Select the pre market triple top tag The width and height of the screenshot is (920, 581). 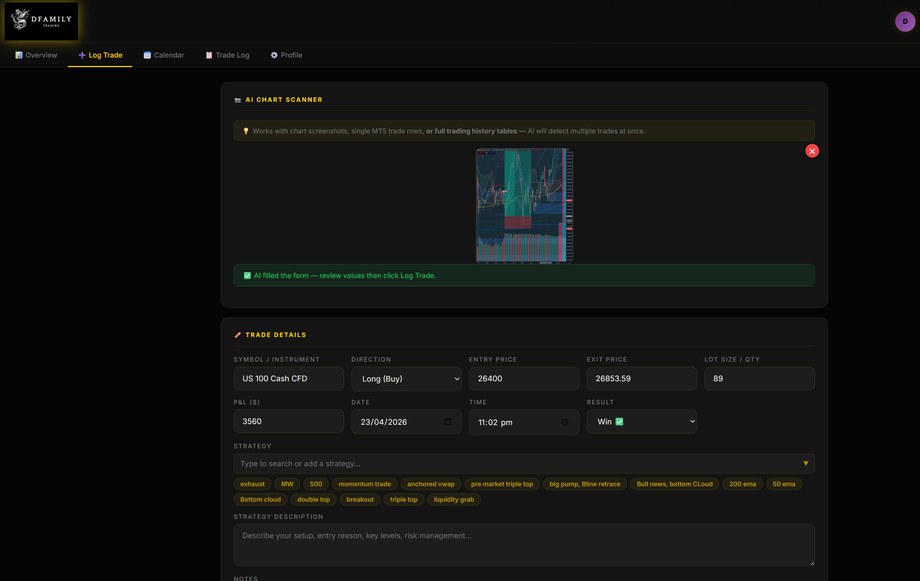[502, 484]
